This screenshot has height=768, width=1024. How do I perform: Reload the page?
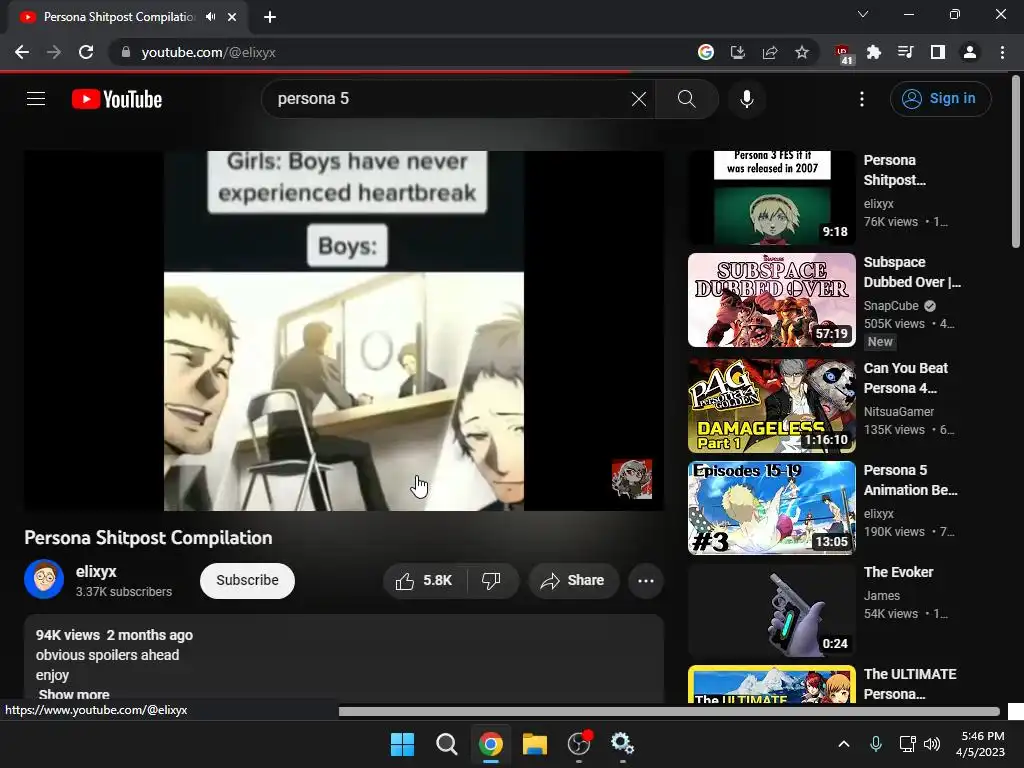pyautogui.click(x=86, y=52)
